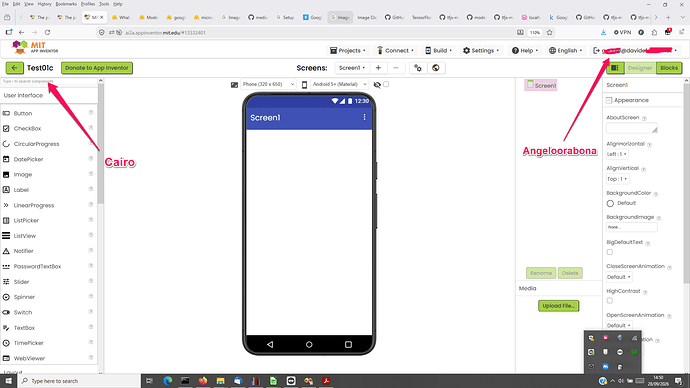Open Adobe Acrobat from the taskbar

(x=326, y=381)
